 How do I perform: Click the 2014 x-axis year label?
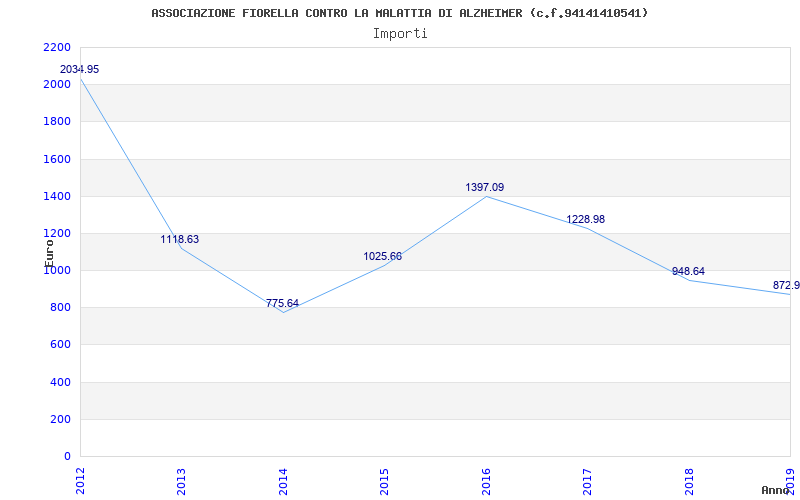coord(283,481)
